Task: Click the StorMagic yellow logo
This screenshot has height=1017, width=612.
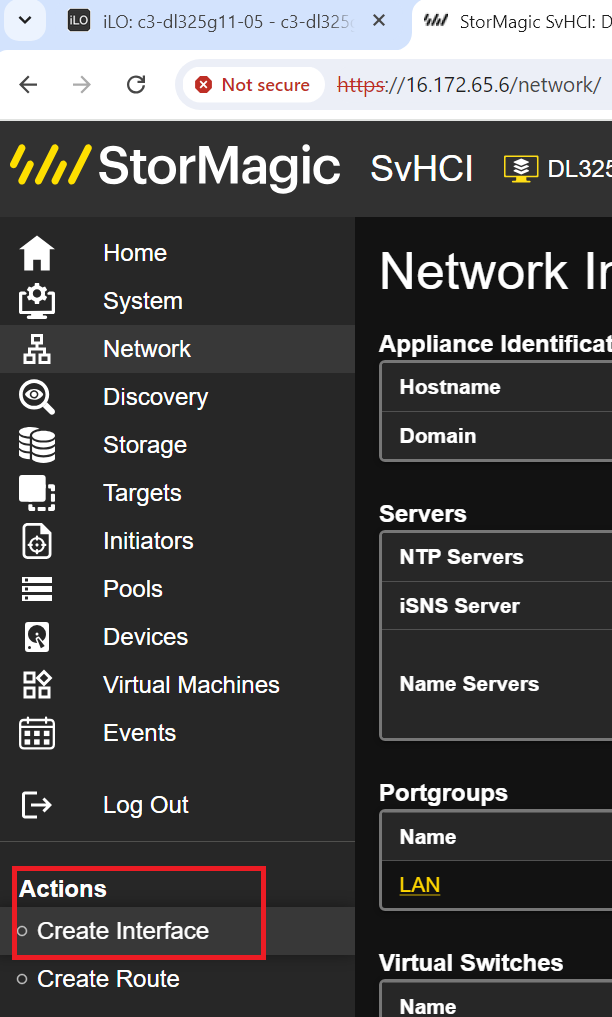Action: [x=50, y=165]
